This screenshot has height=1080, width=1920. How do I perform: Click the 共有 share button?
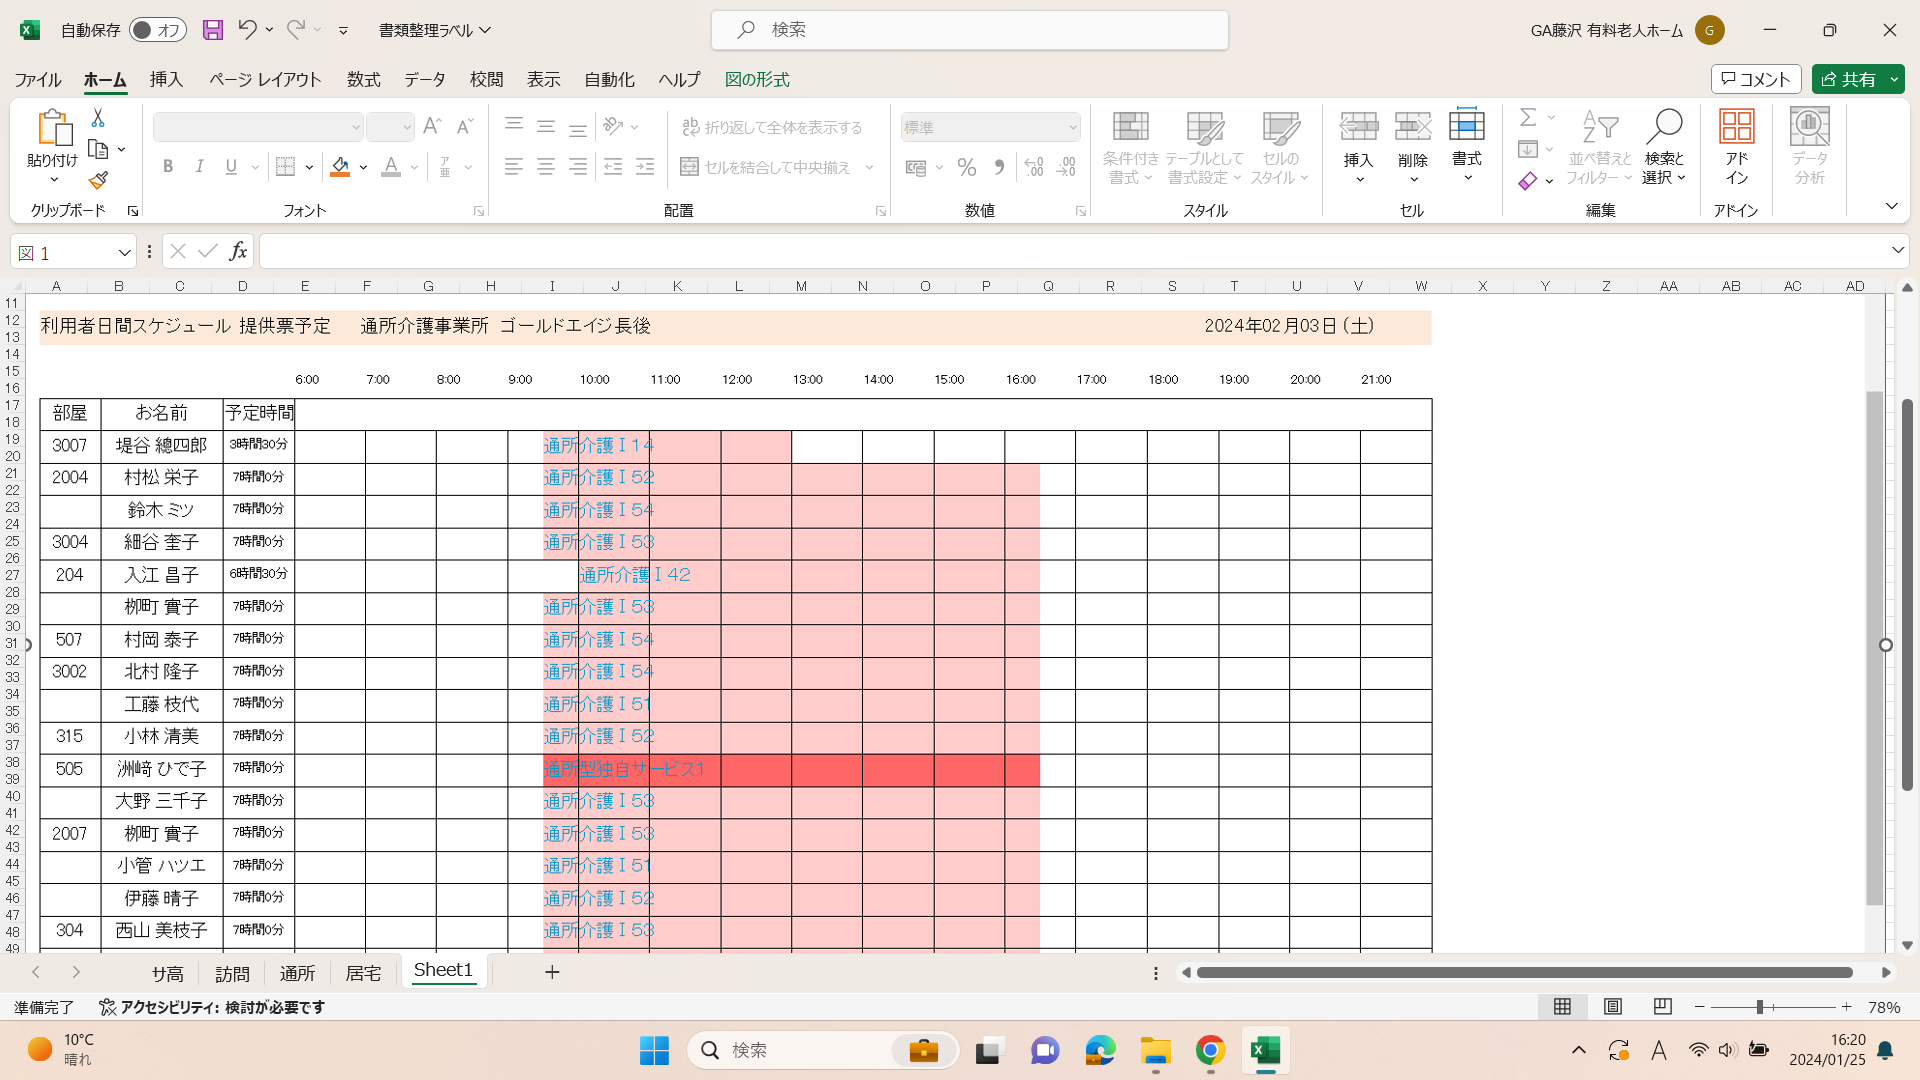pyautogui.click(x=1848, y=79)
